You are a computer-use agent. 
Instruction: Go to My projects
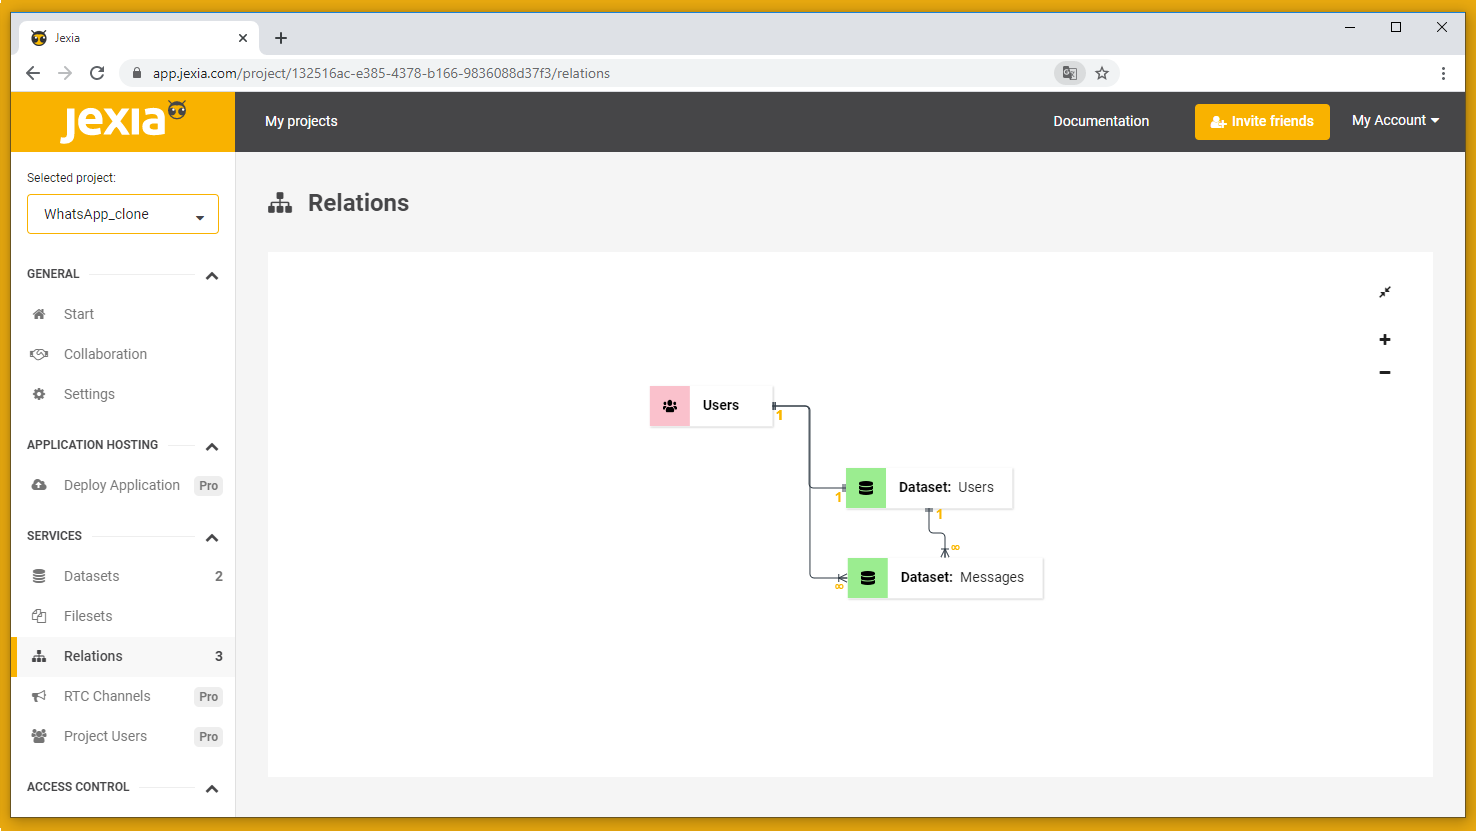coord(301,121)
